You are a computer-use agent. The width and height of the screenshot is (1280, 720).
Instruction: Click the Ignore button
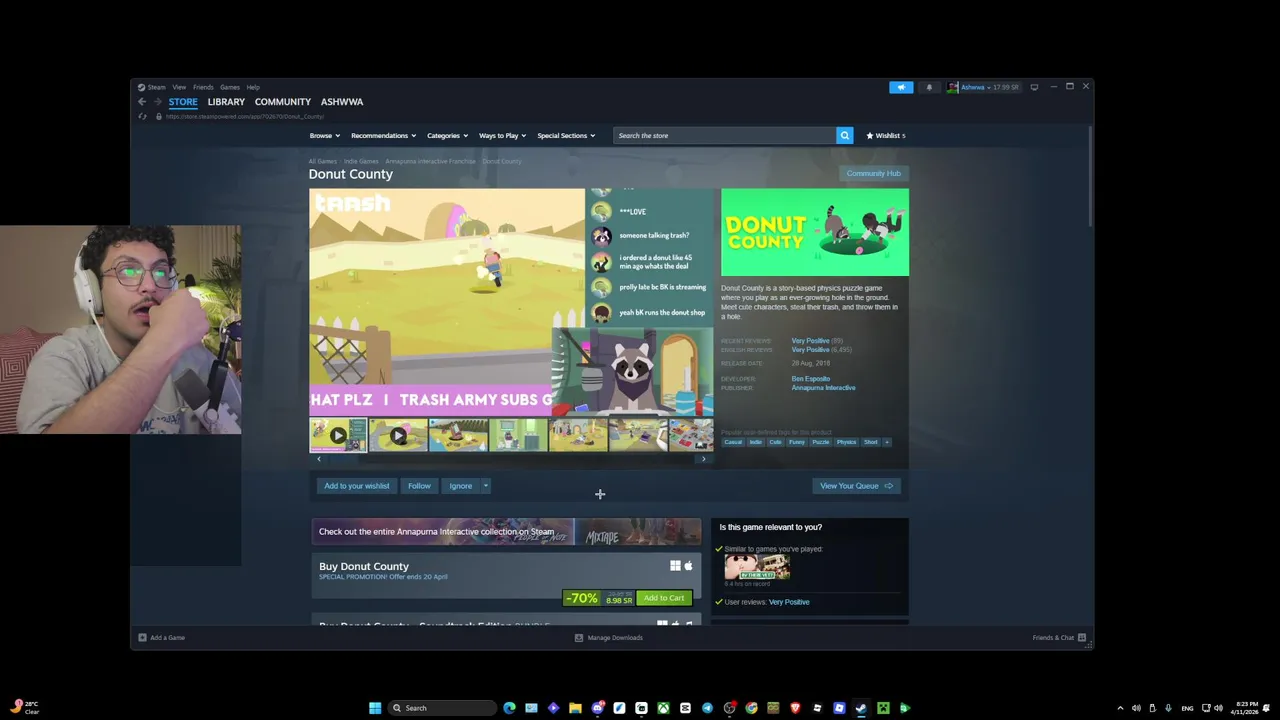[461, 486]
